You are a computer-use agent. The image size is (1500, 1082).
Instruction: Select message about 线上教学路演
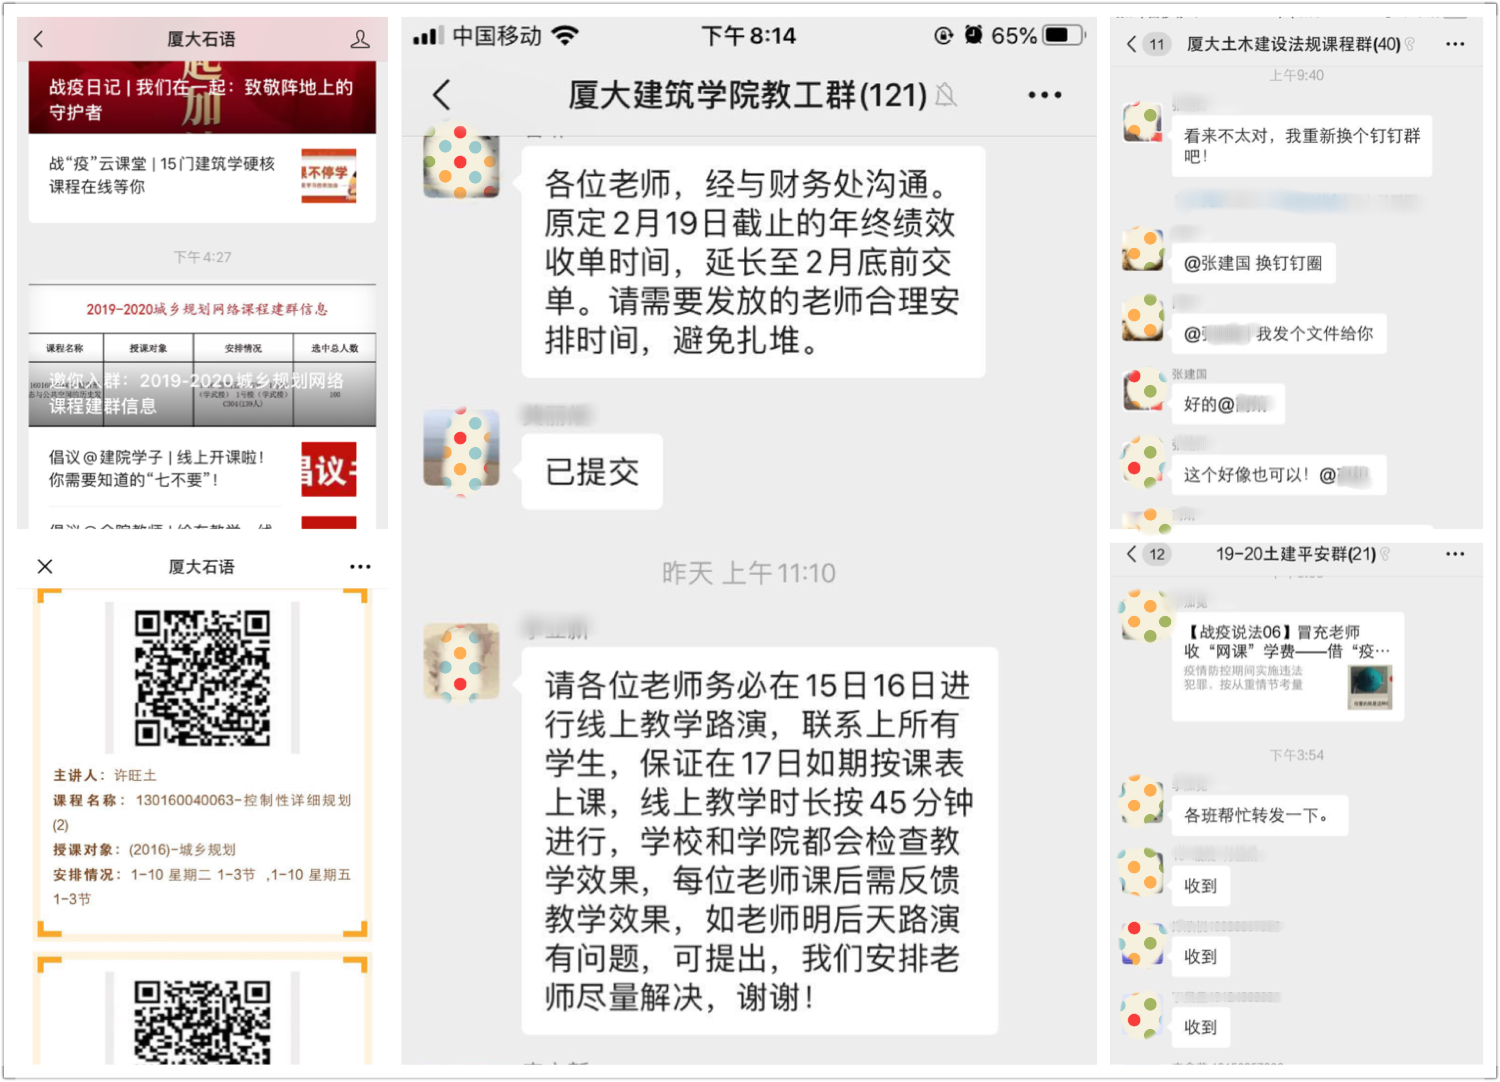[759, 841]
